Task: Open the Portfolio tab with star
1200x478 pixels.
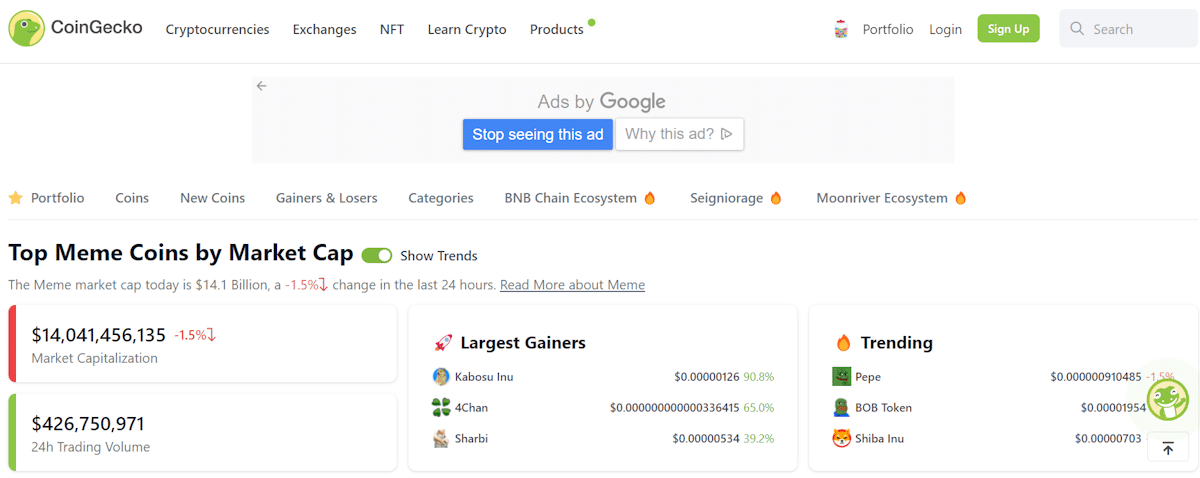Action: [x=46, y=198]
